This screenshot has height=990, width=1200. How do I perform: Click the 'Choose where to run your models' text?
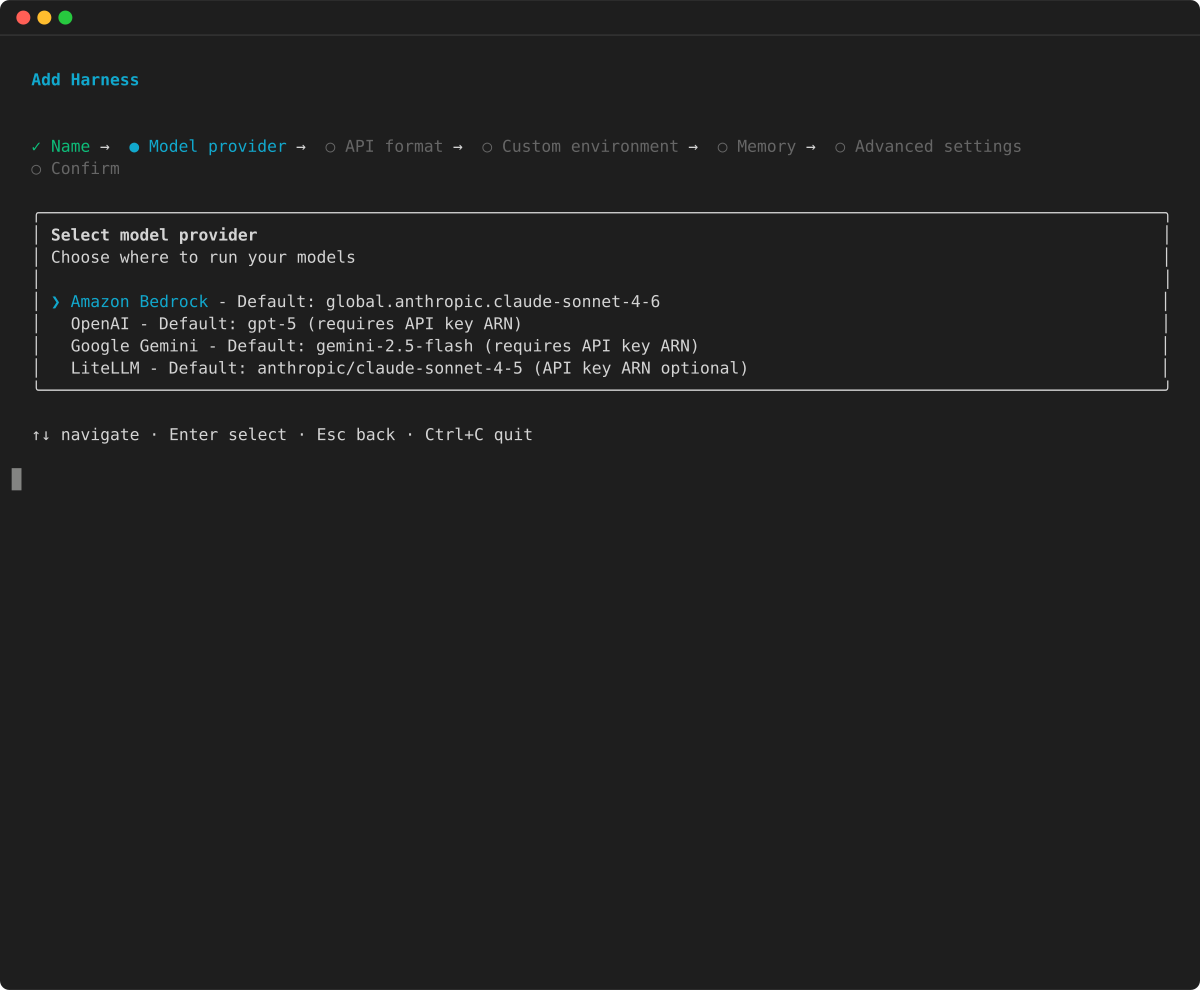tap(203, 257)
